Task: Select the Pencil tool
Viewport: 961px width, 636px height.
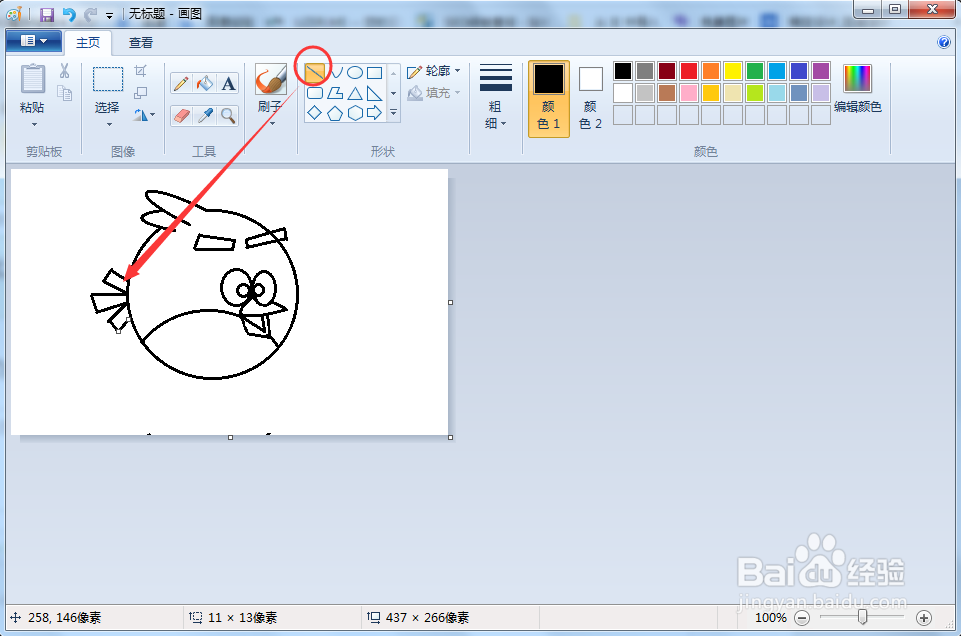Action: (x=181, y=83)
